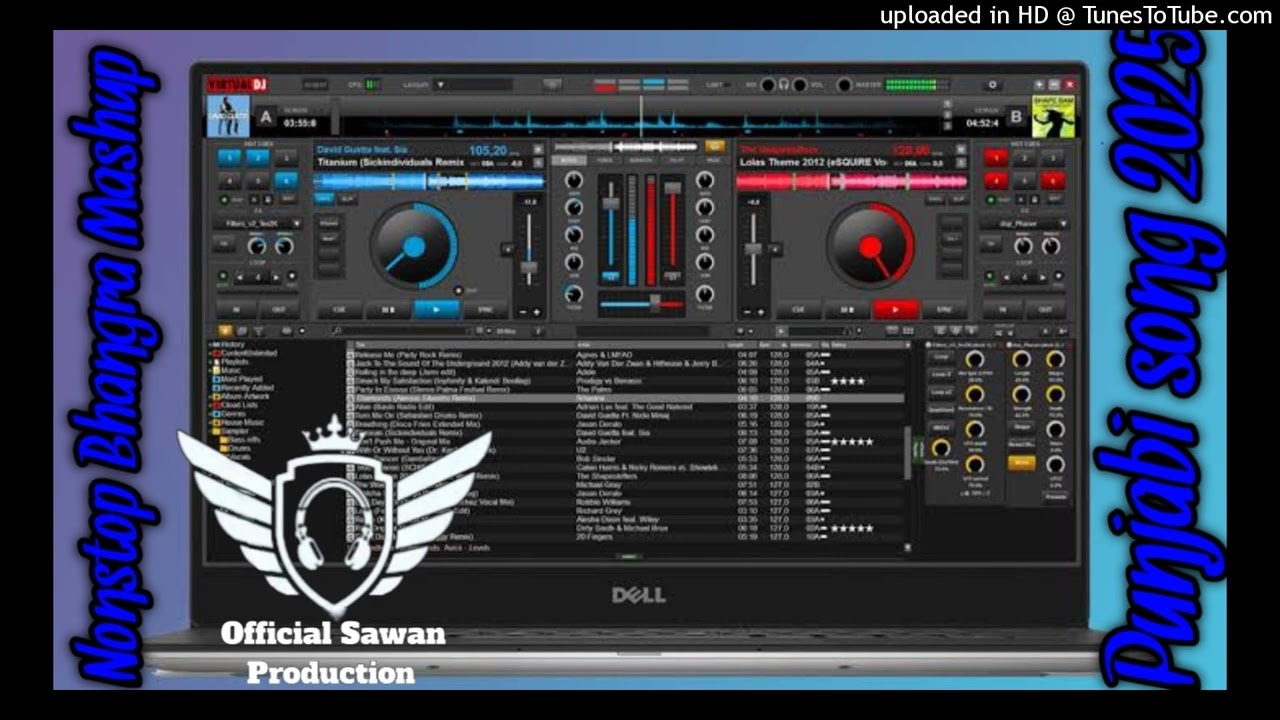
Task: Open the Layout dropdown in top bar
Action: (473, 86)
